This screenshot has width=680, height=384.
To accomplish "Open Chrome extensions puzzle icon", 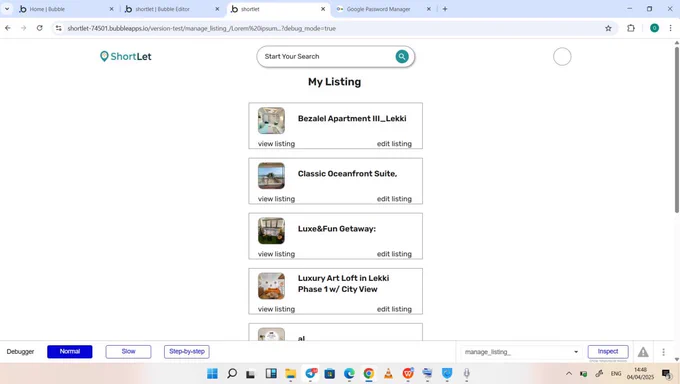I will [631, 28].
